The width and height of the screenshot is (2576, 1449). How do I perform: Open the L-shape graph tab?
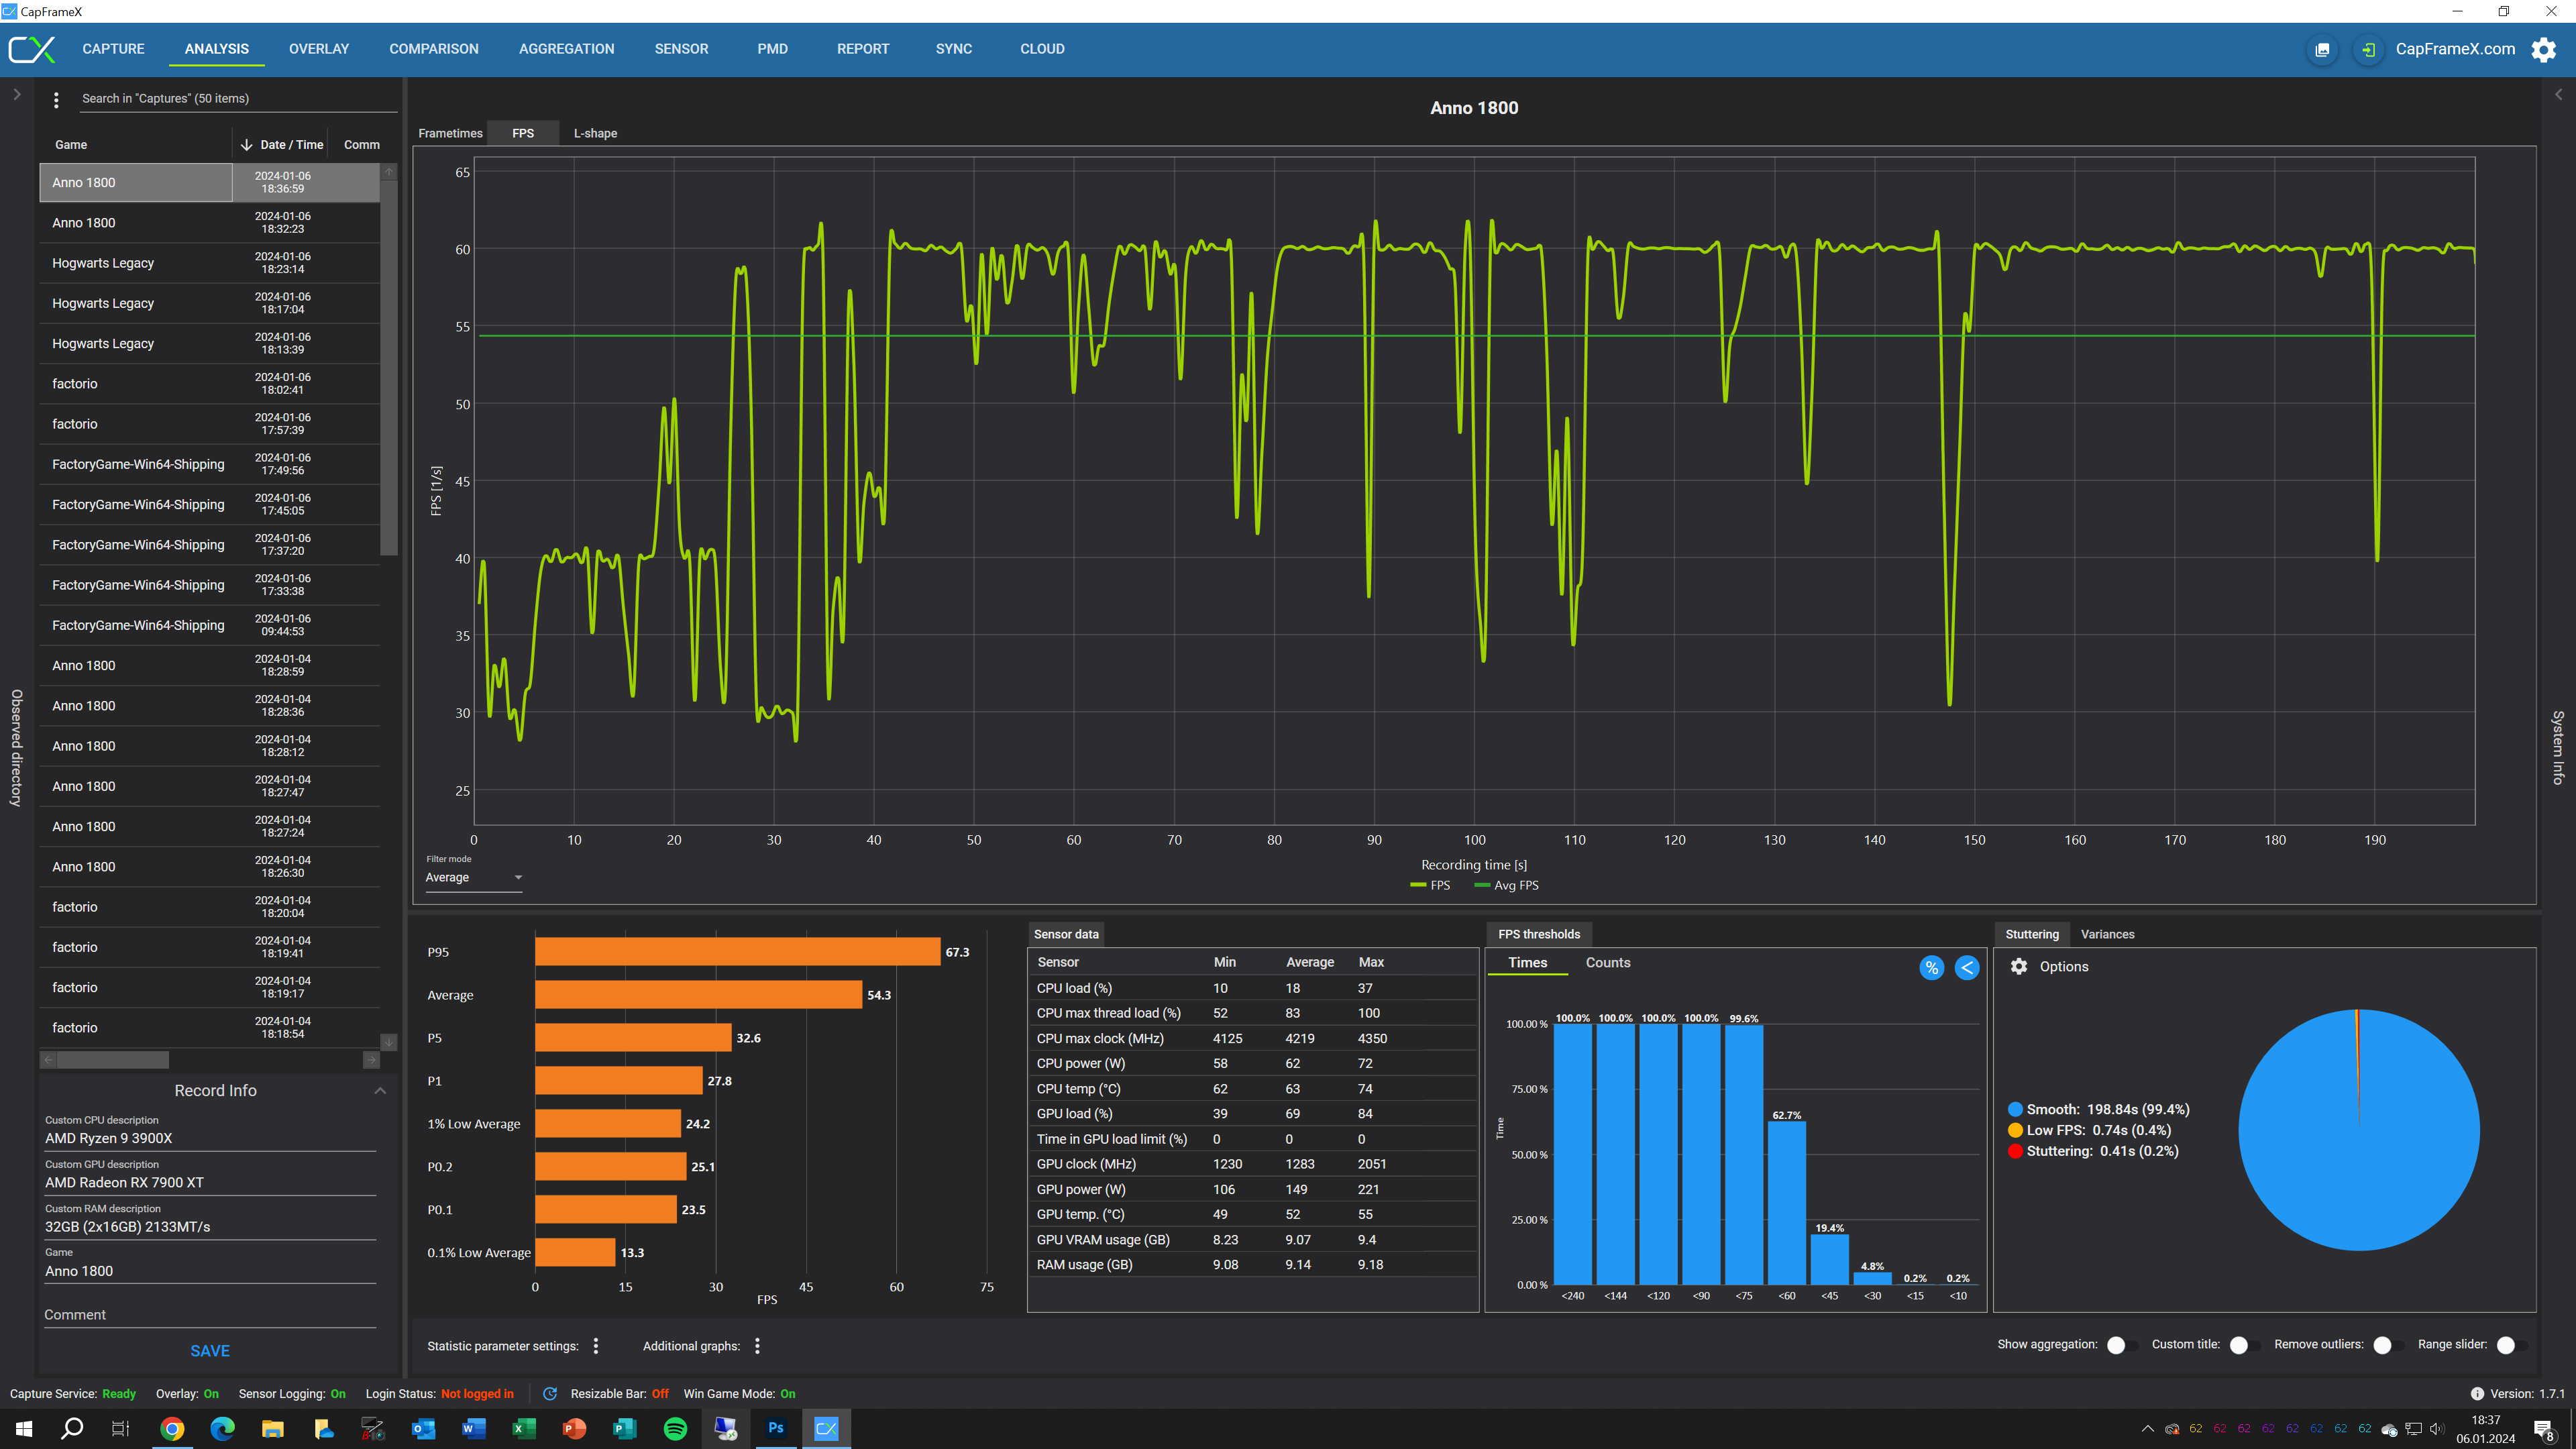click(x=595, y=133)
